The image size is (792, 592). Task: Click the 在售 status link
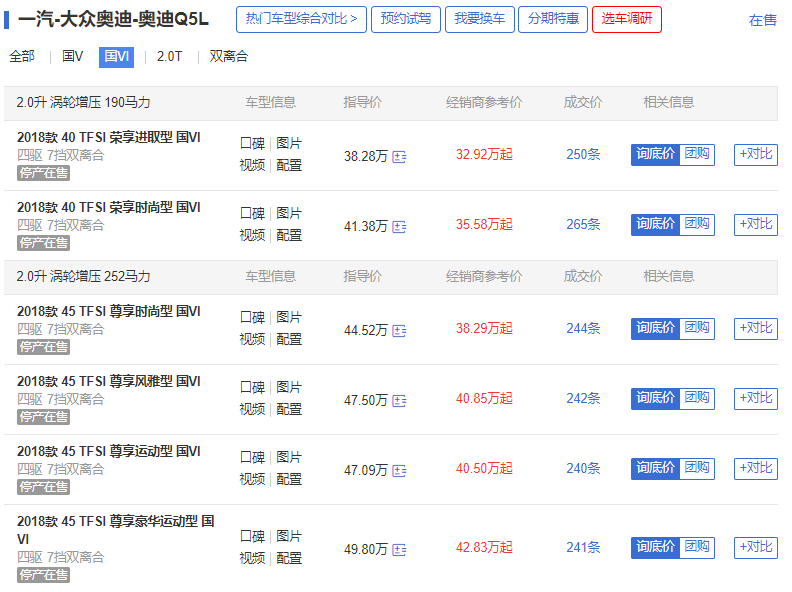click(x=762, y=20)
